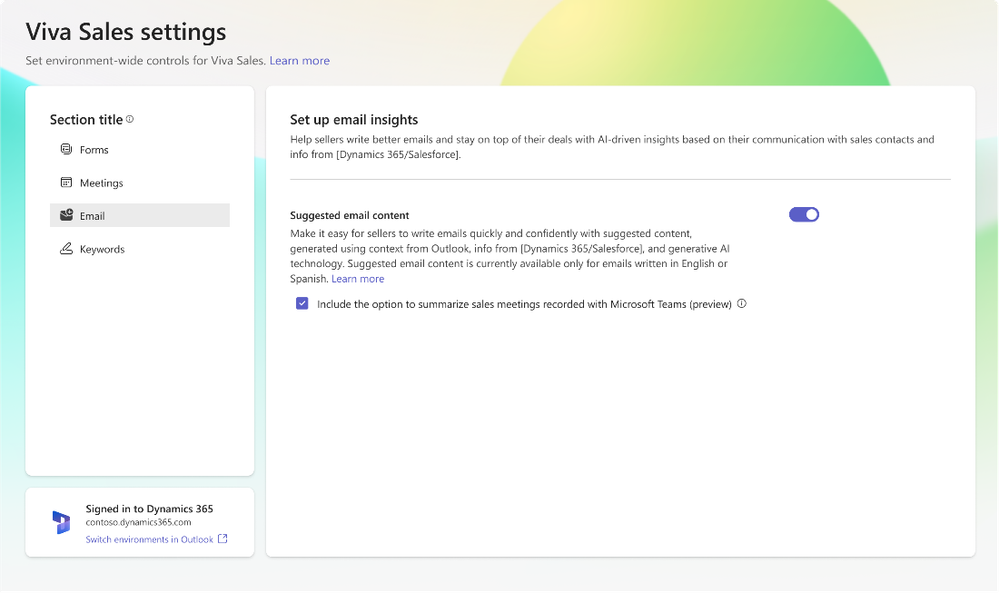This screenshot has height=593, width=999.
Task: Click info icon after Microsoft Teams (preview)
Action: pyautogui.click(x=742, y=304)
